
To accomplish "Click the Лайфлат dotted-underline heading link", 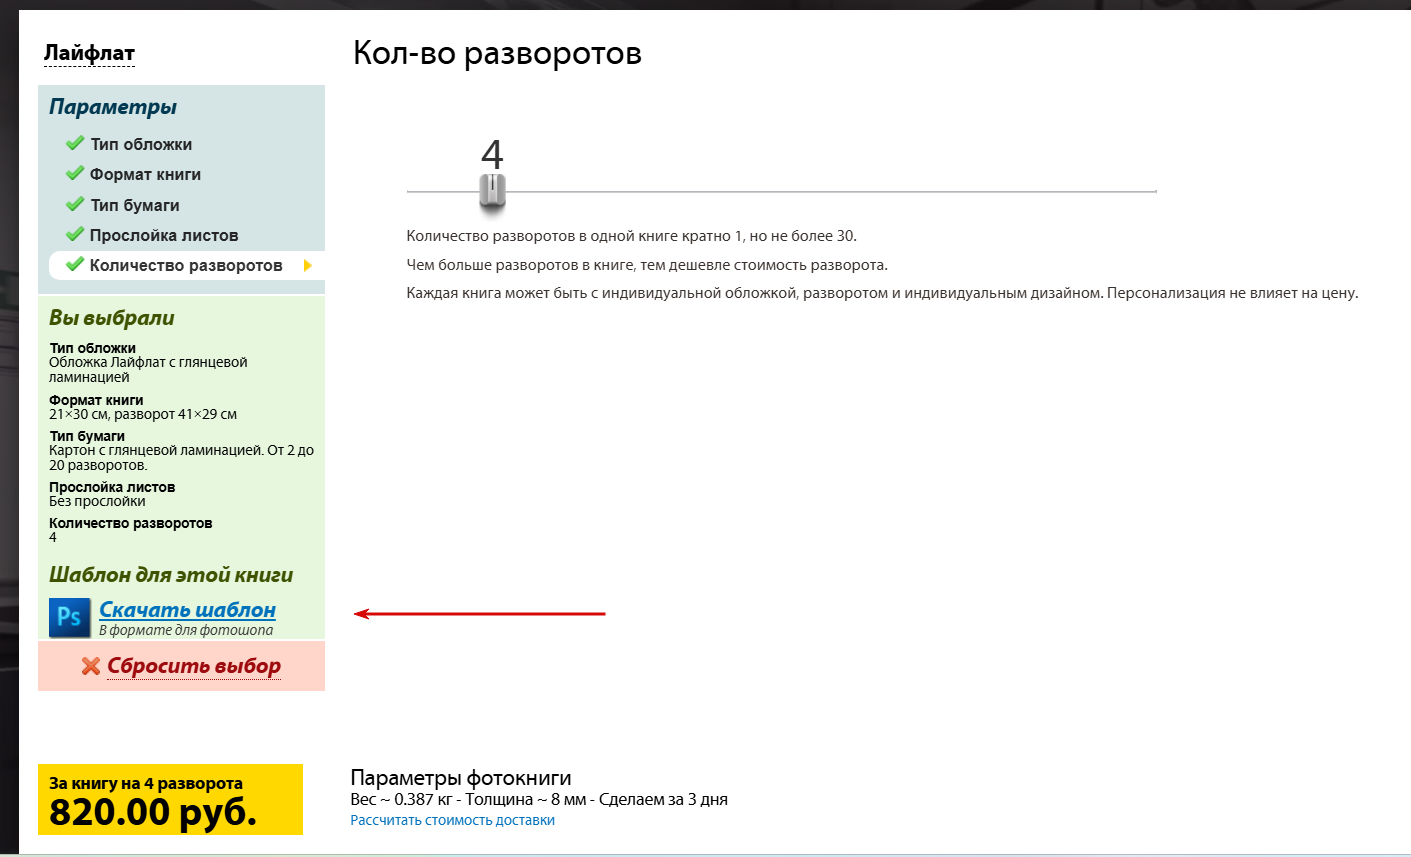I will point(89,53).
